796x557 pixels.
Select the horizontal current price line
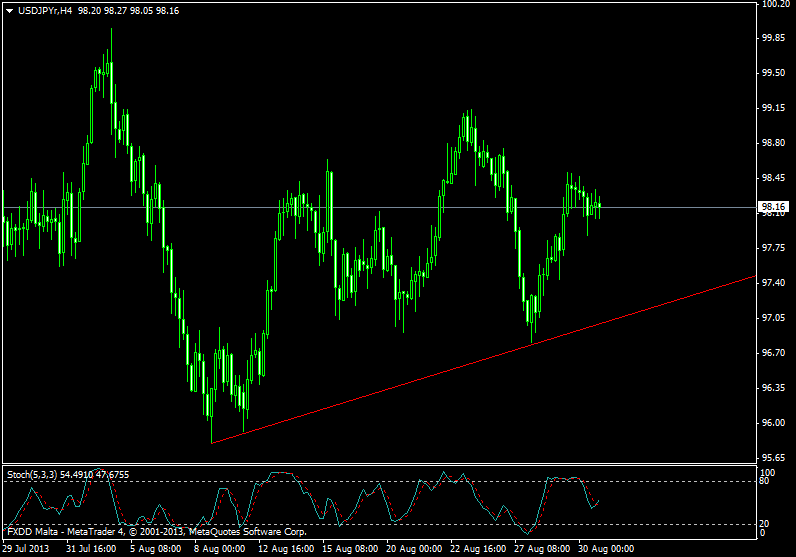tap(379, 207)
